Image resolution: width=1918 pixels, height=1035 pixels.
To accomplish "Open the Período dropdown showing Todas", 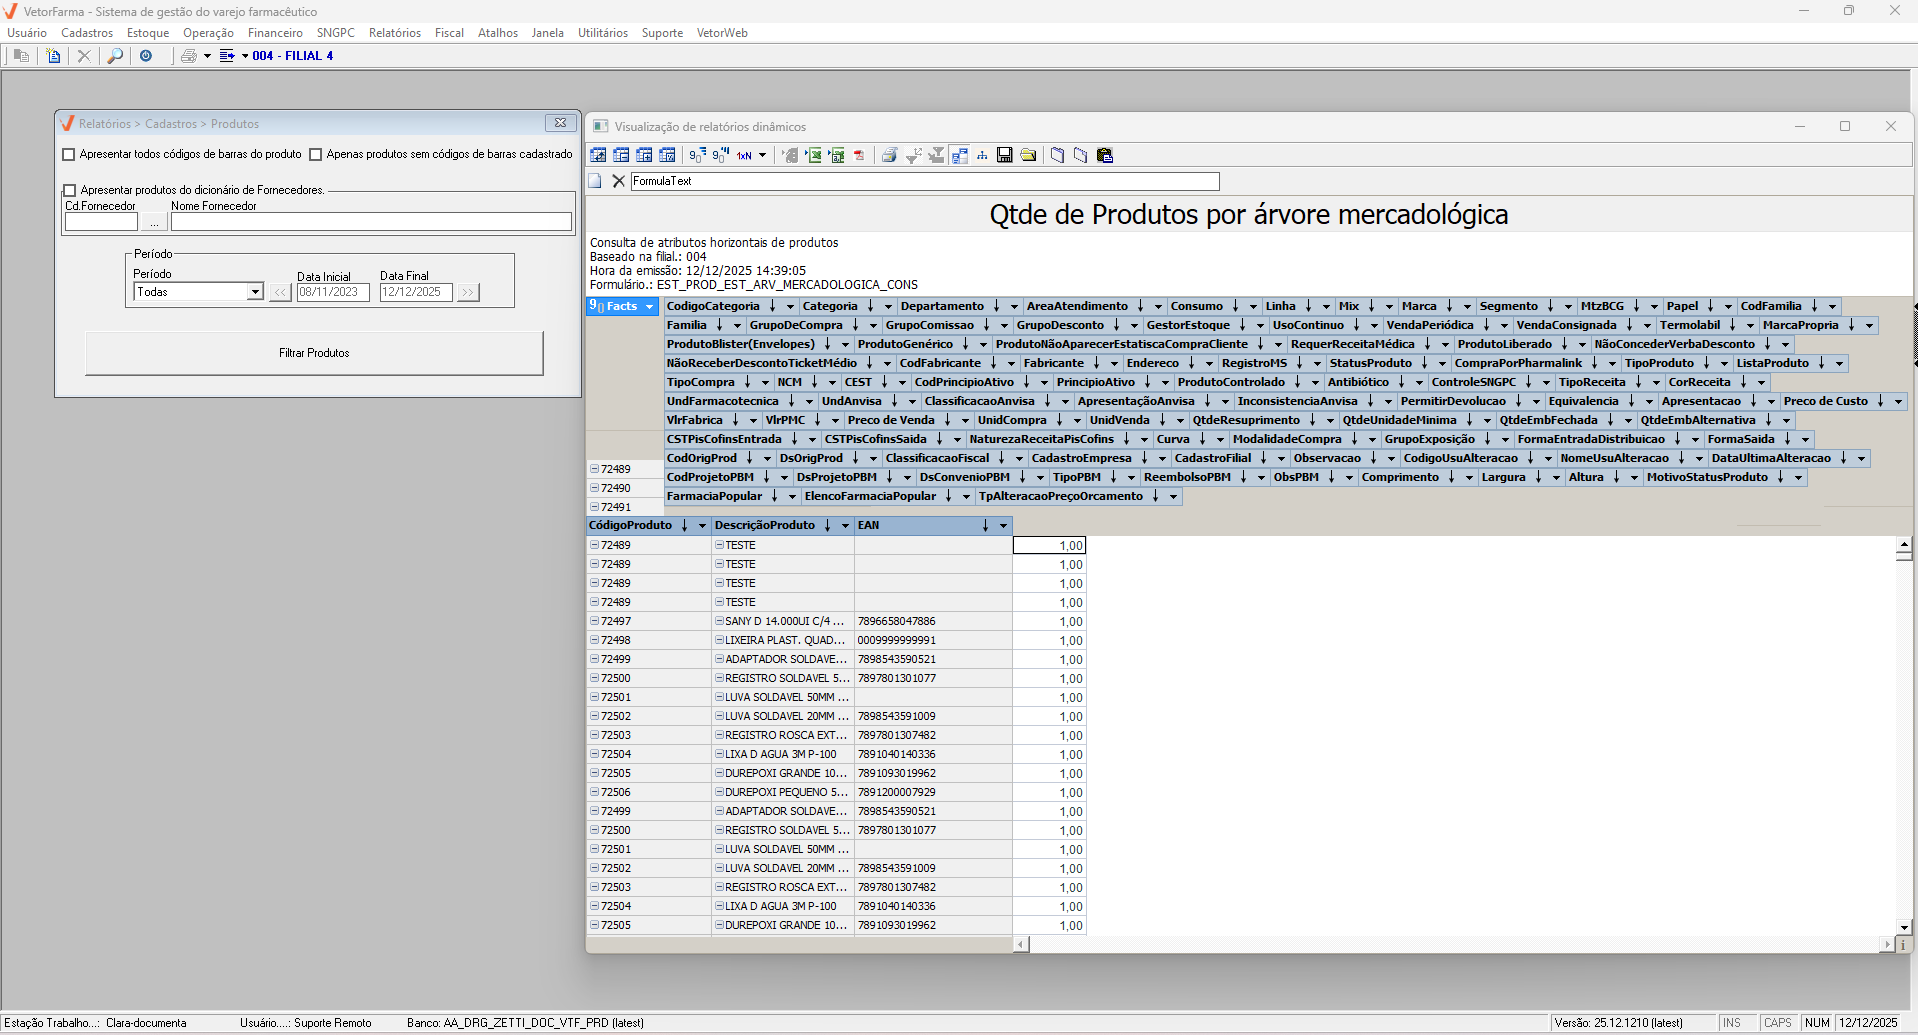I will tap(255, 292).
